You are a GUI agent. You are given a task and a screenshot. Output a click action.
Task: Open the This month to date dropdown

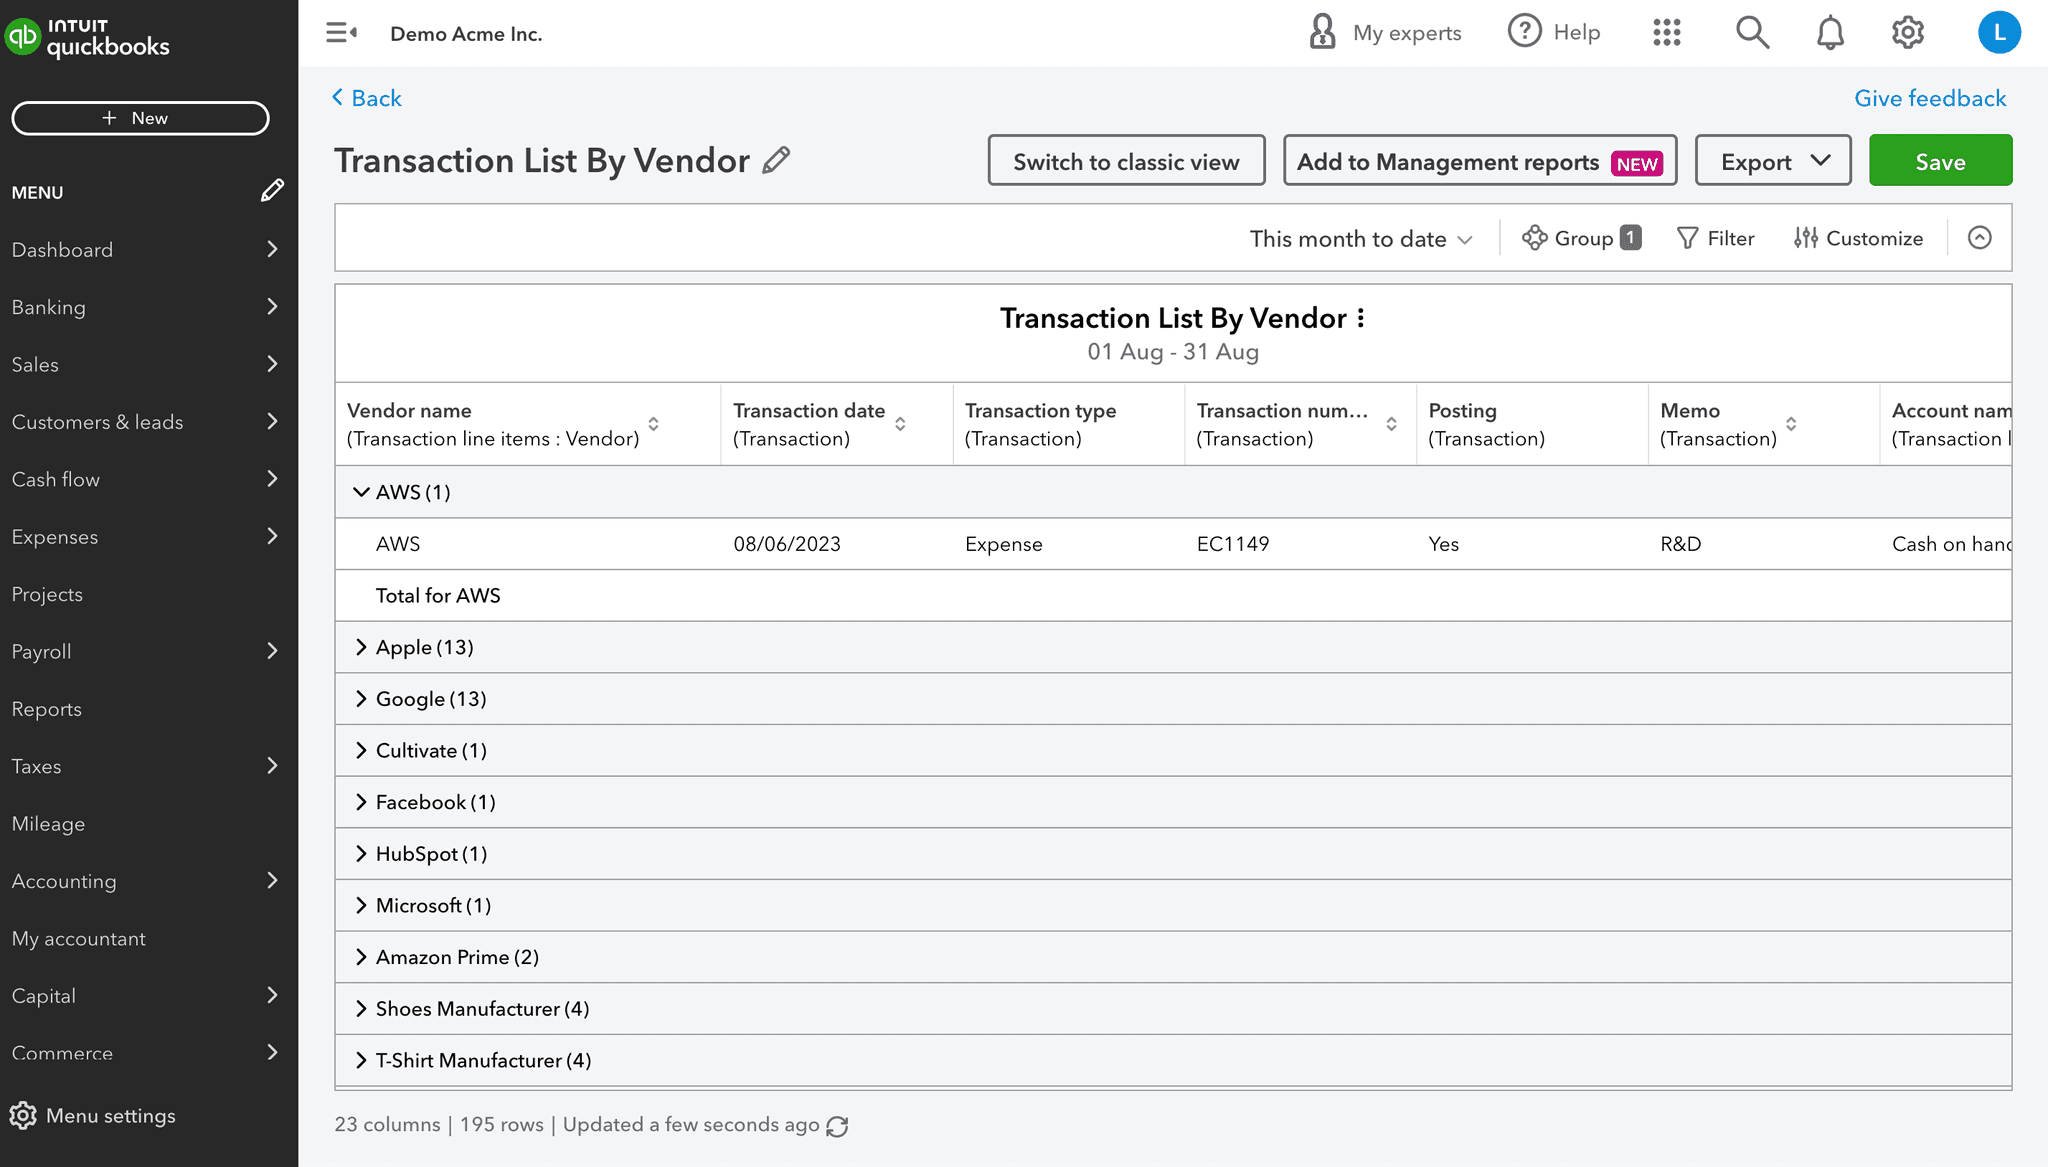(1361, 238)
